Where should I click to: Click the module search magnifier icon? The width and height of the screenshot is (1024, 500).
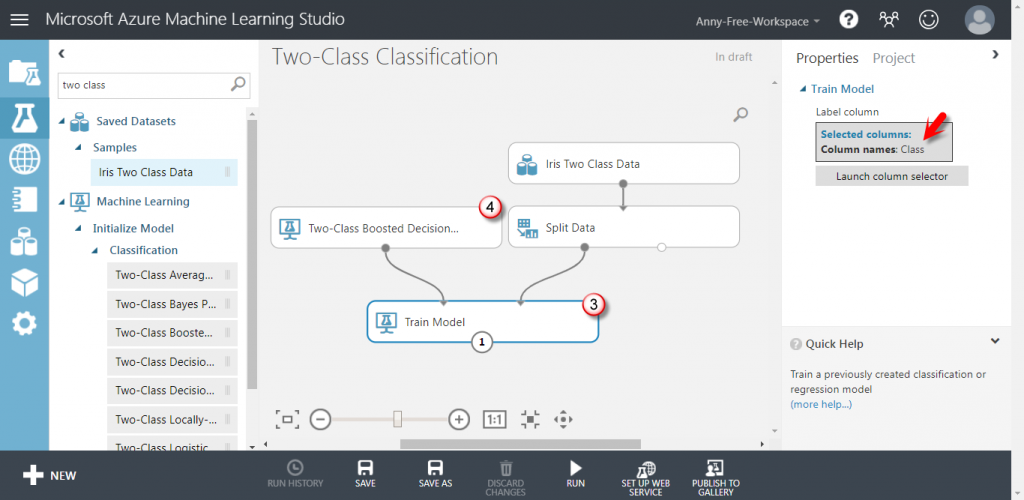coord(238,84)
